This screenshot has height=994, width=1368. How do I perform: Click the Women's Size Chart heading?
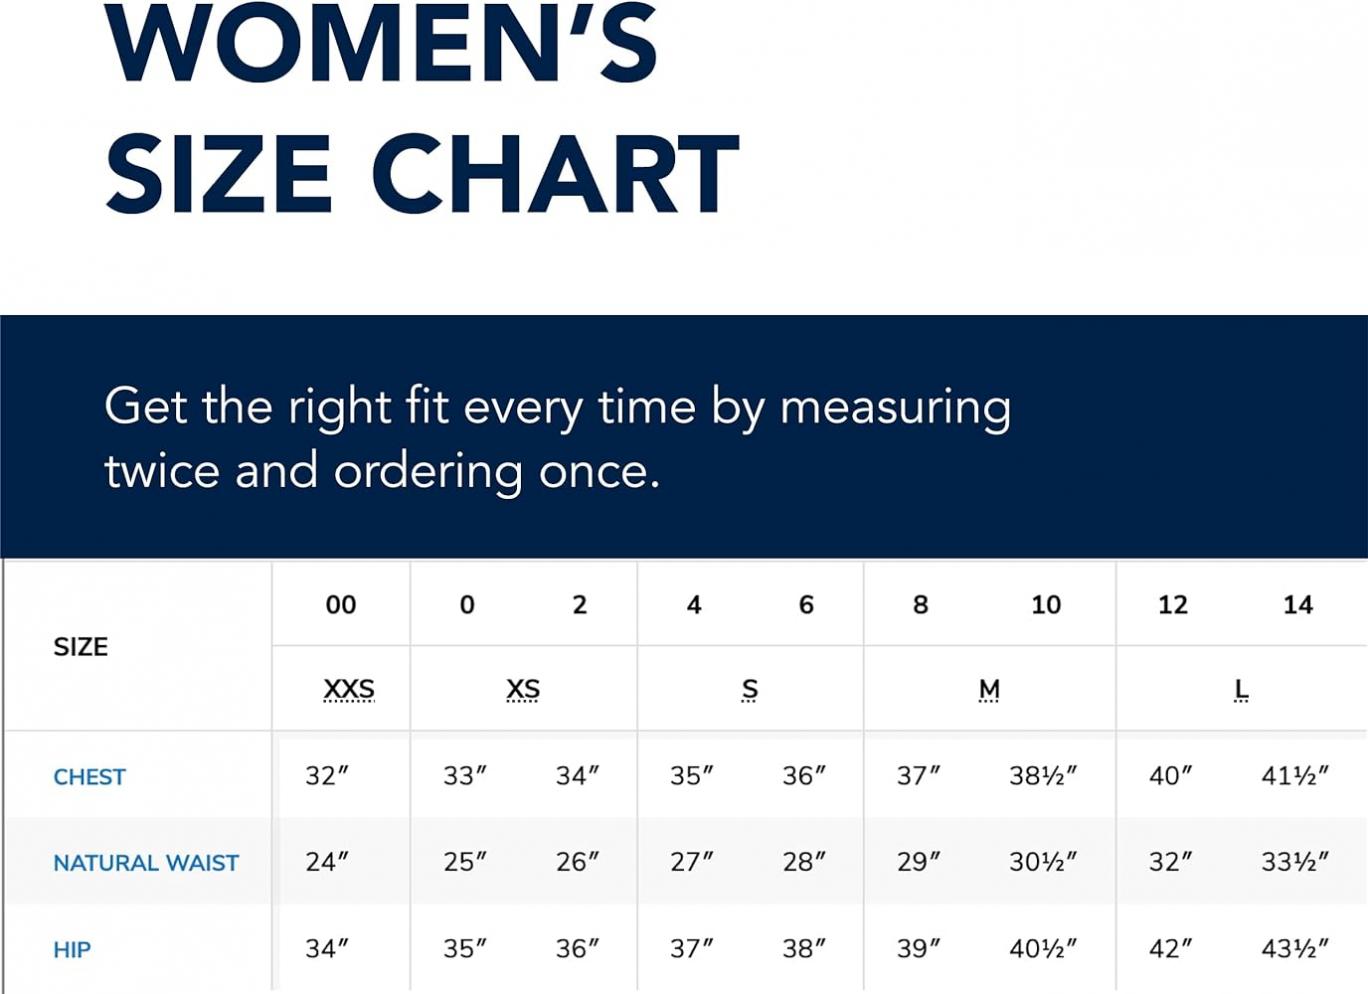click(421, 108)
